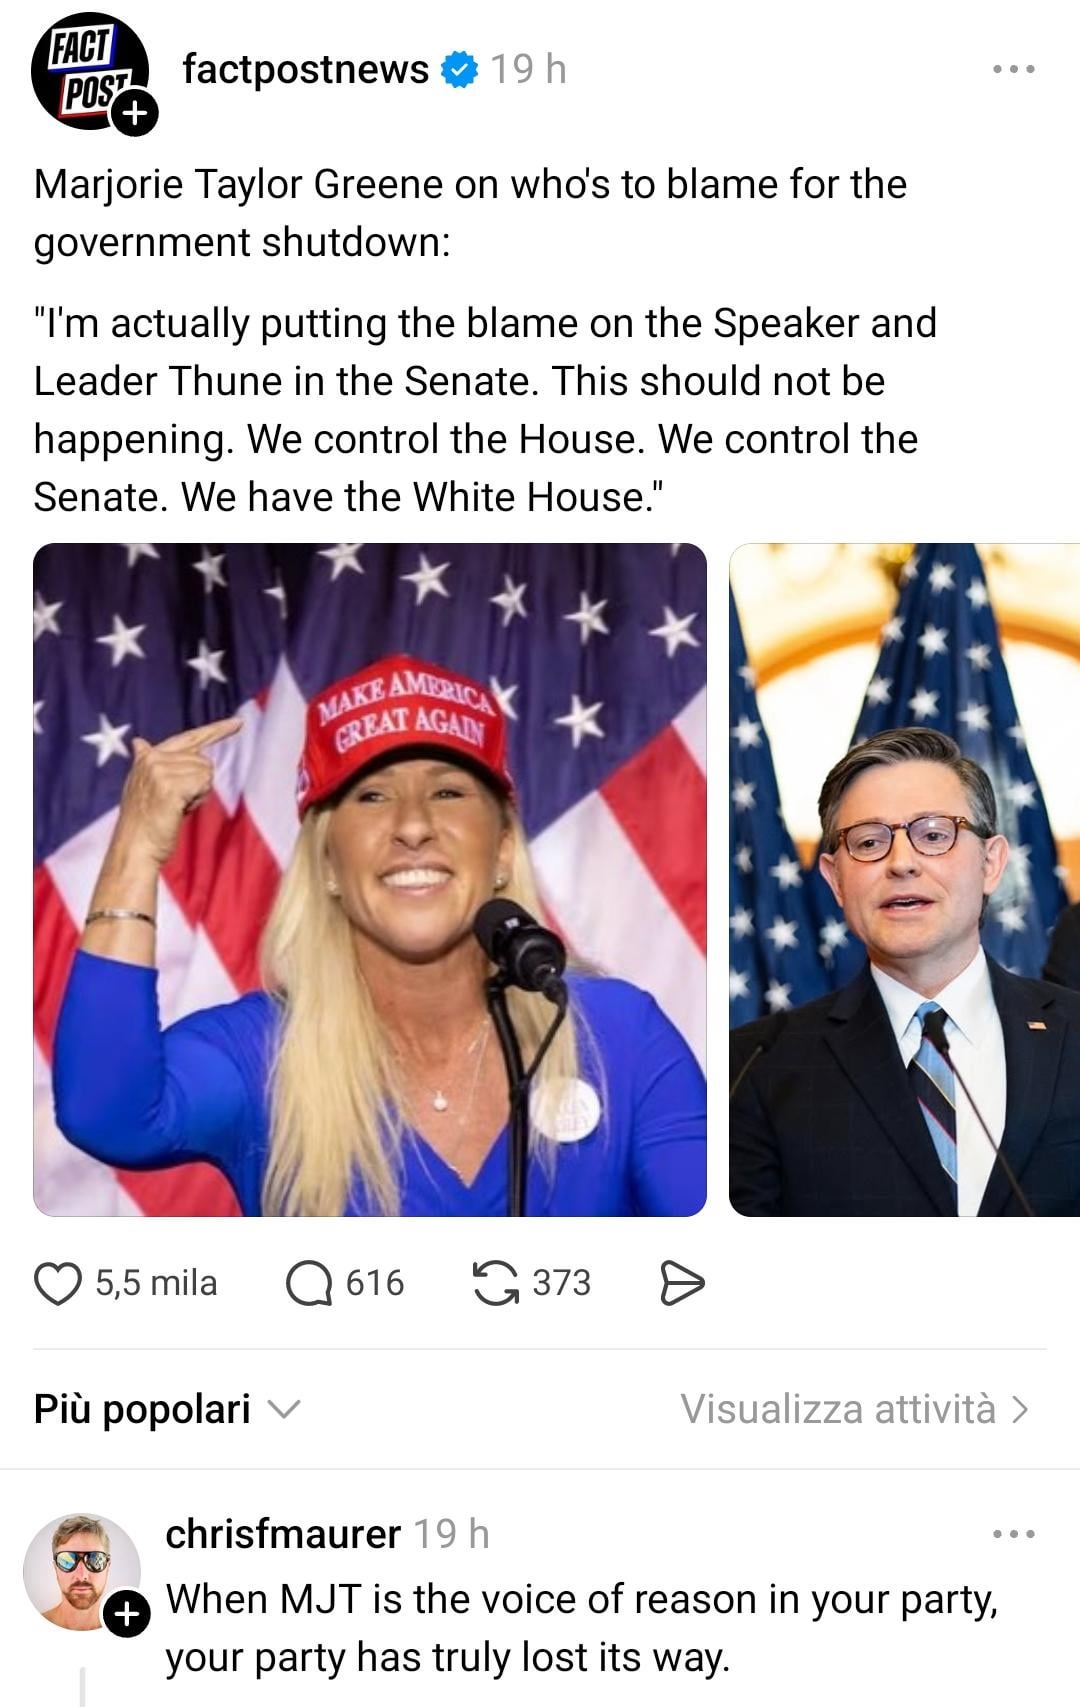The height and width of the screenshot is (1707, 1080).
Task: Like the factpostnews post with heart icon
Action: point(58,1283)
